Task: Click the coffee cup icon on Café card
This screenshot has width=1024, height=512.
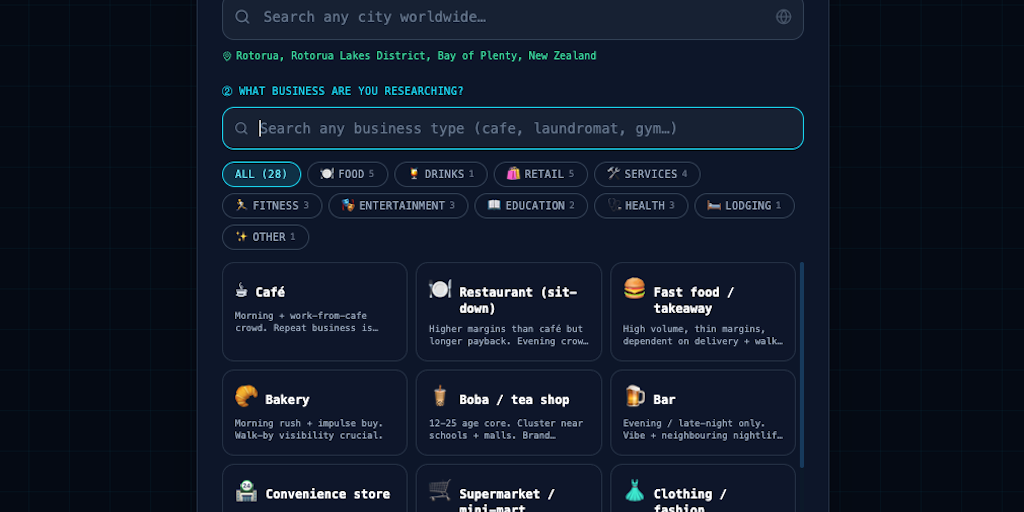Action: point(242,290)
